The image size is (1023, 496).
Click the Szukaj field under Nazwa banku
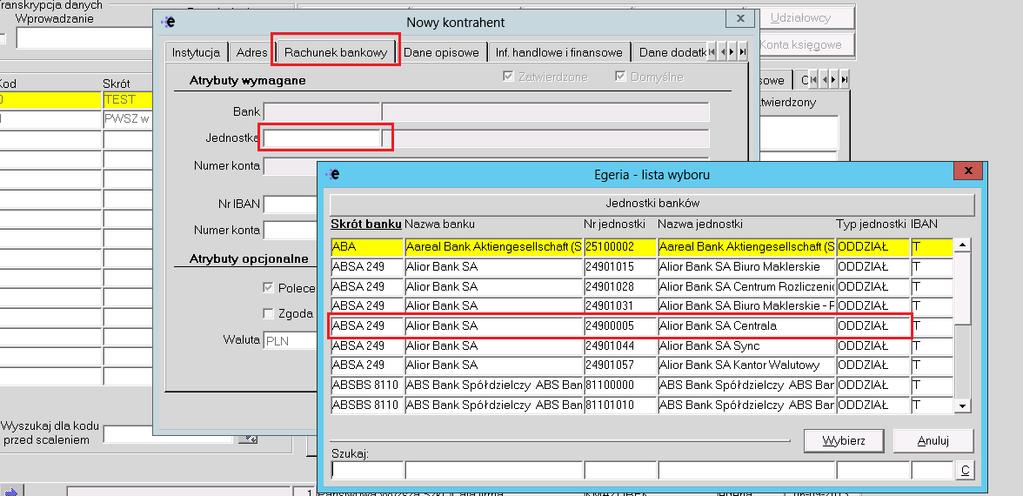493,470
